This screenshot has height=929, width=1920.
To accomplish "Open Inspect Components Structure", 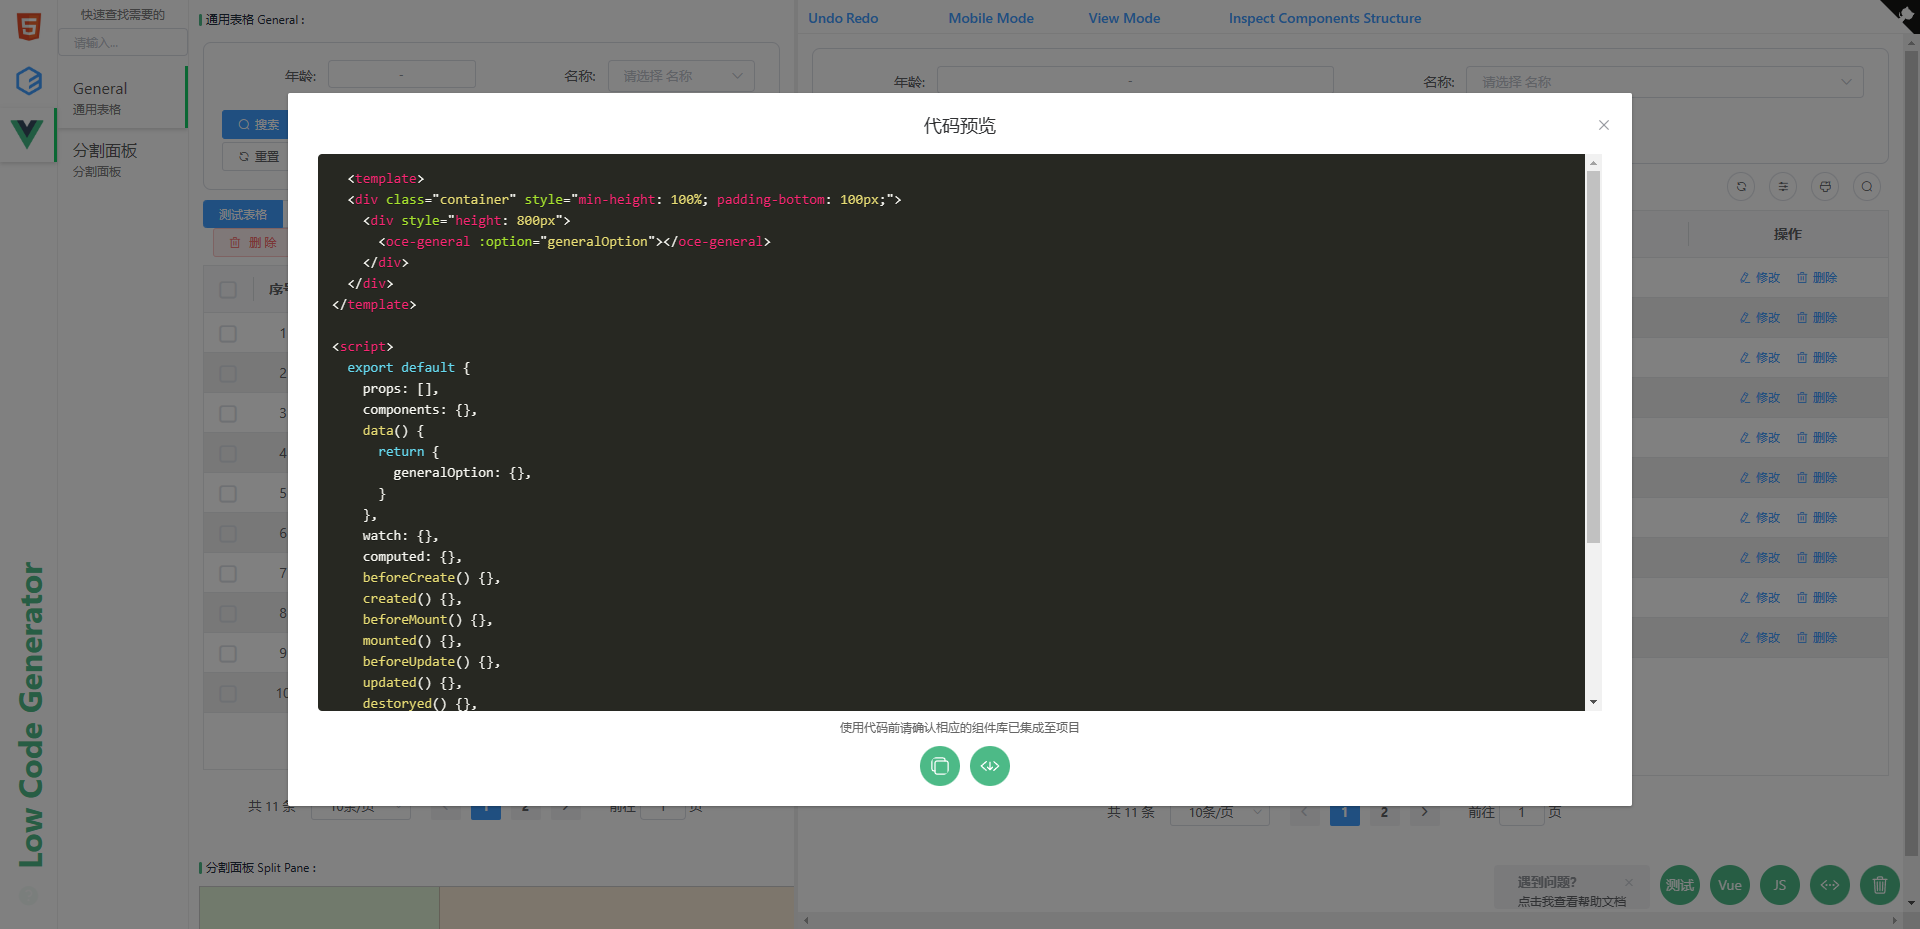I will pyautogui.click(x=1324, y=18).
